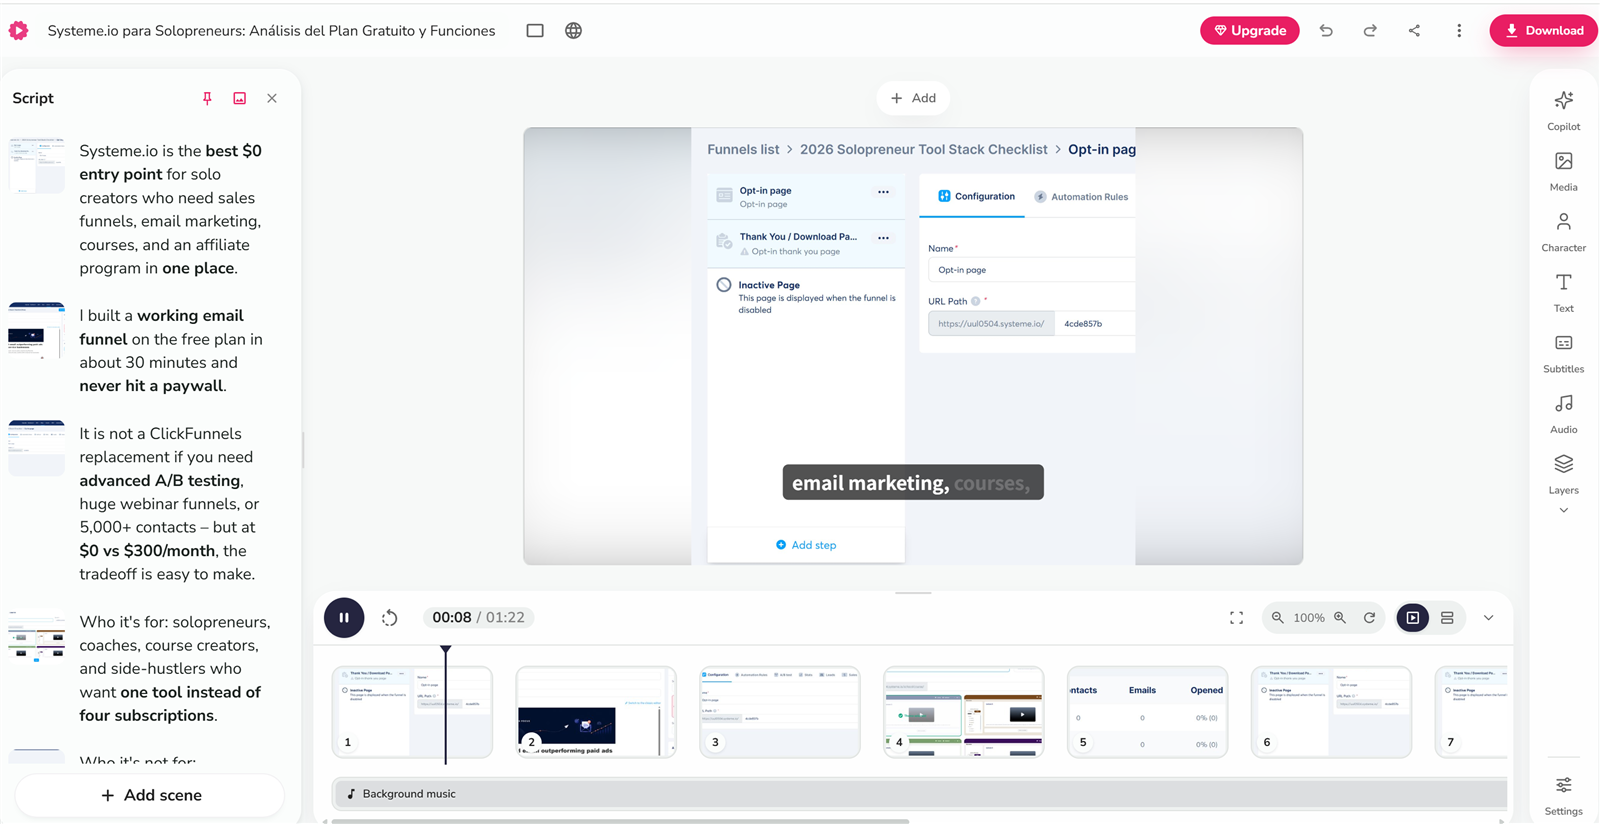Viewport: 1600px width, 824px height.
Task: Share the project
Action: (x=1414, y=31)
